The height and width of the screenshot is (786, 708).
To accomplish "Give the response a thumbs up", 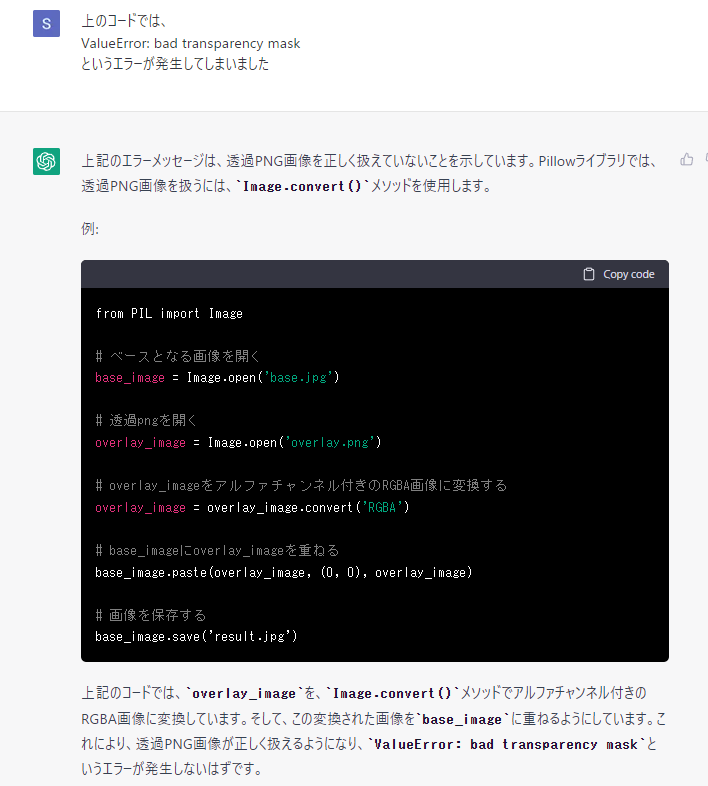I will pyautogui.click(x=686, y=159).
